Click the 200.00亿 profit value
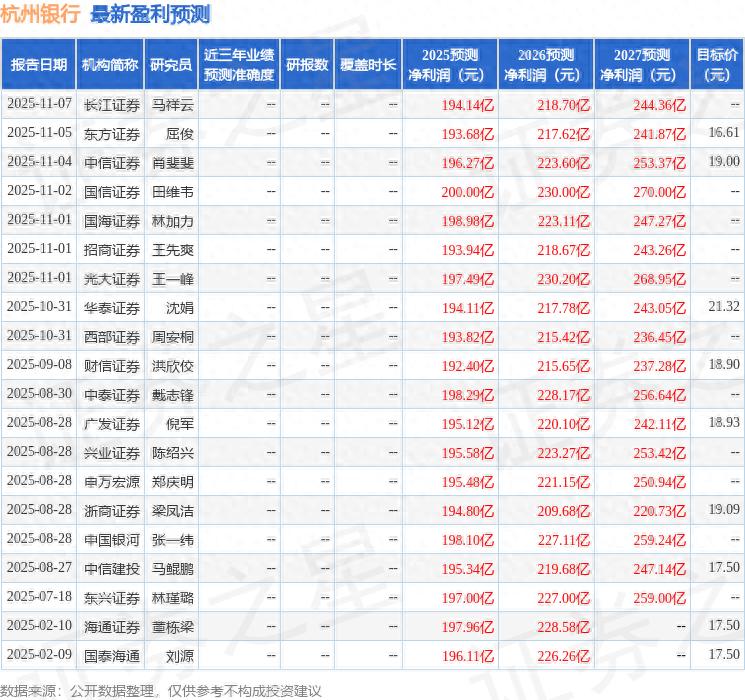745x700 pixels. pyautogui.click(x=468, y=192)
